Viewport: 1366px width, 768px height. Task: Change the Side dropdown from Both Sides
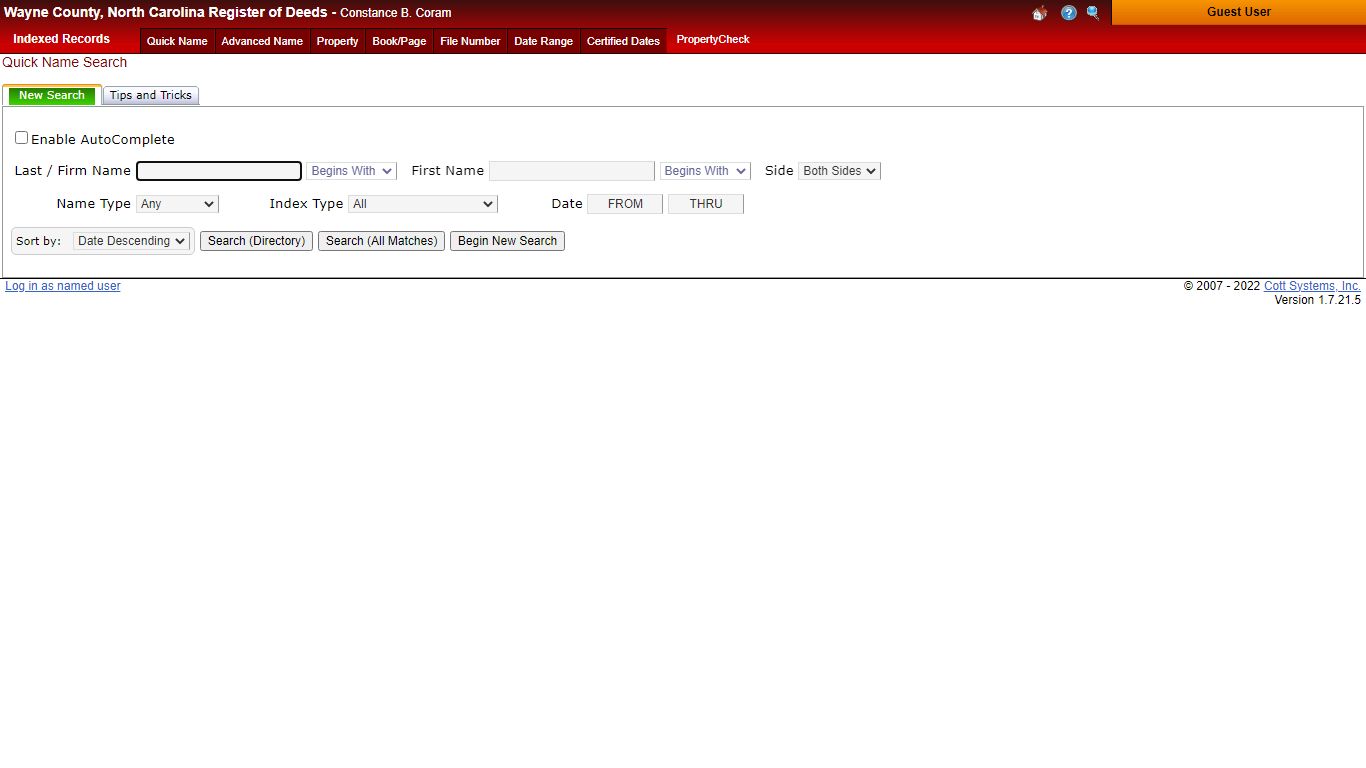[839, 171]
